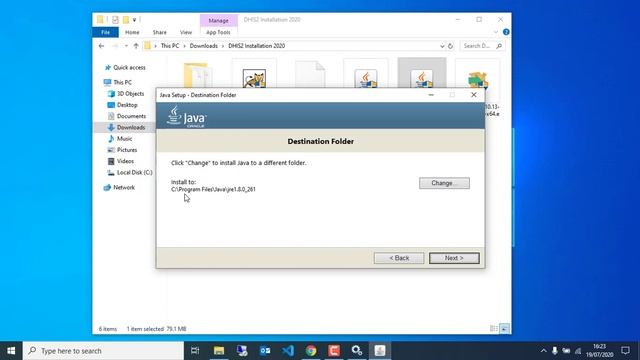This screenshot has height=360, width=640.
Task: Open the network icon in the system tray
Action: point(578,351)
